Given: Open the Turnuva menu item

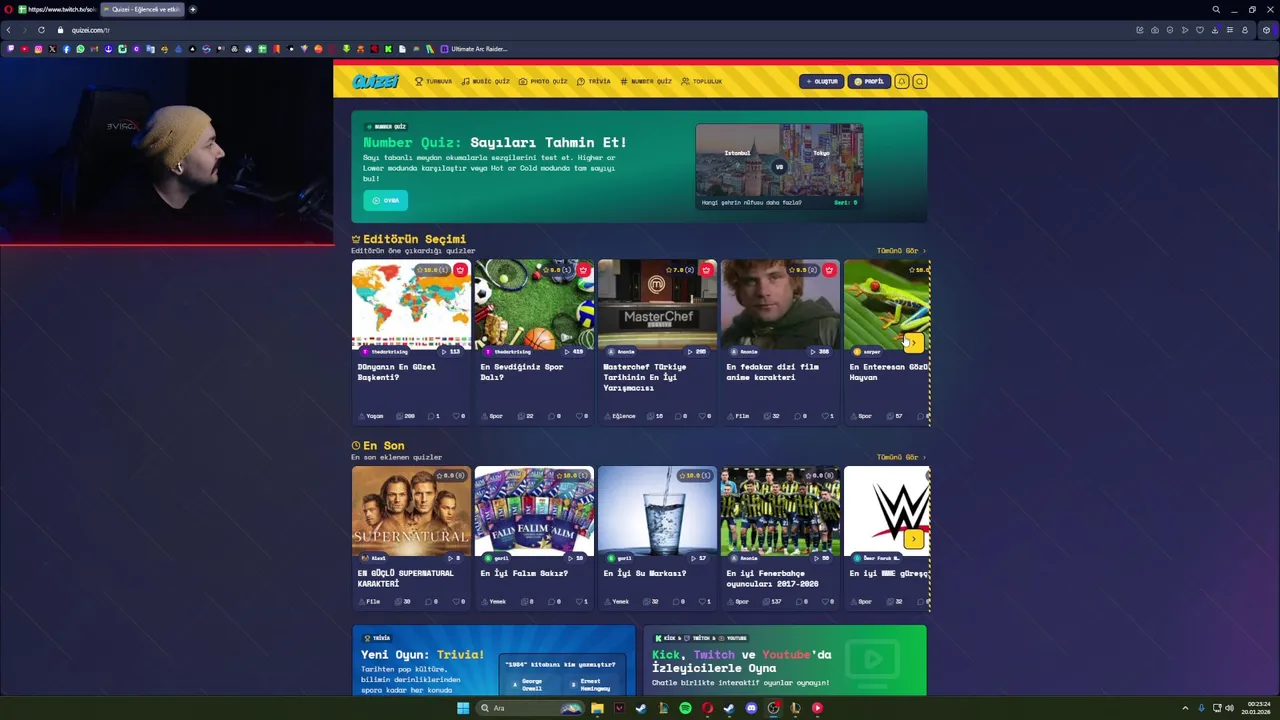Looking at the screenshot, I should (433, 81).
